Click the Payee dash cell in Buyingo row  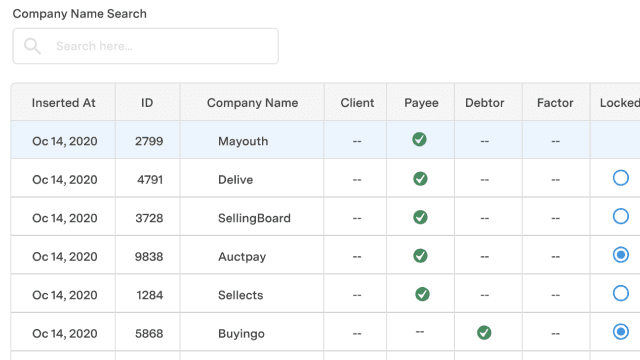(x=420, y=331)
